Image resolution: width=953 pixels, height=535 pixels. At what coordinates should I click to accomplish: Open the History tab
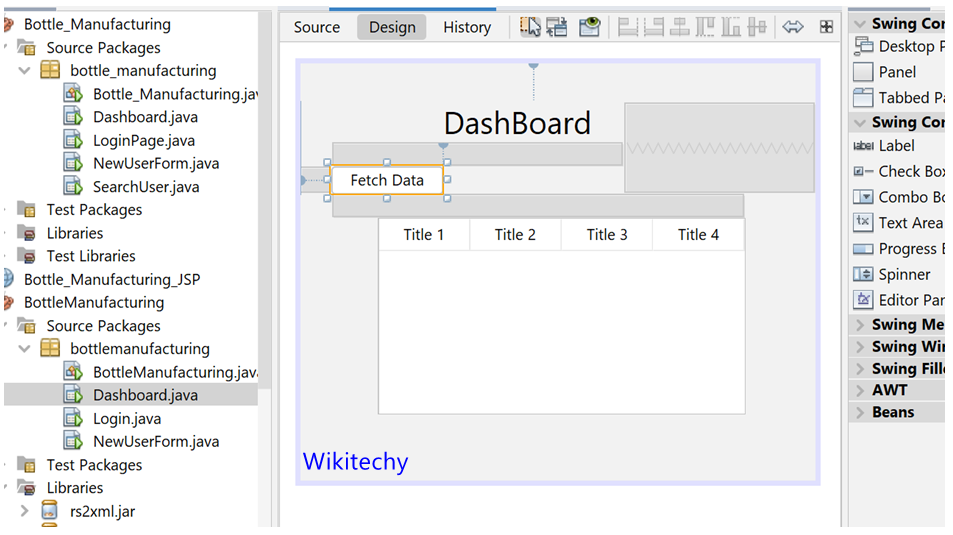point(467,27)
